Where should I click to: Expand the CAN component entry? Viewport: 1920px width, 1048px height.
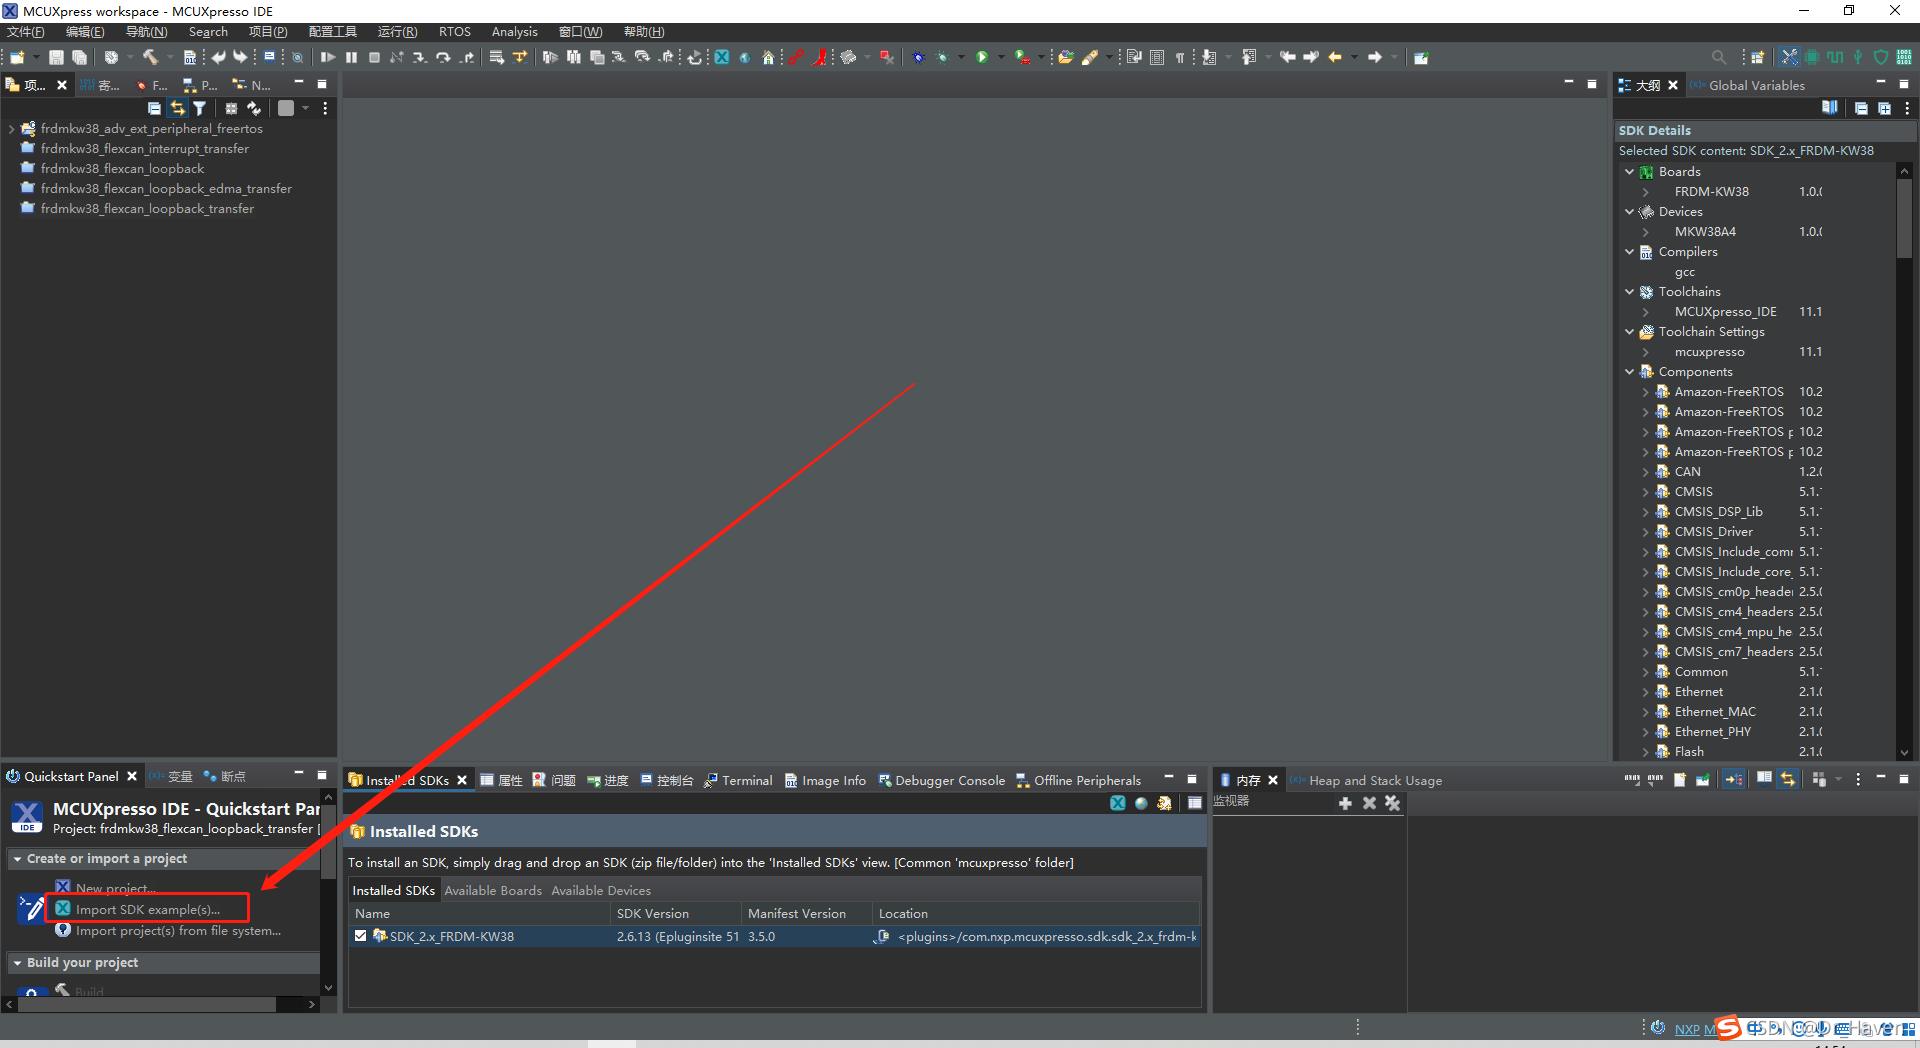(x=1645, y=472)
